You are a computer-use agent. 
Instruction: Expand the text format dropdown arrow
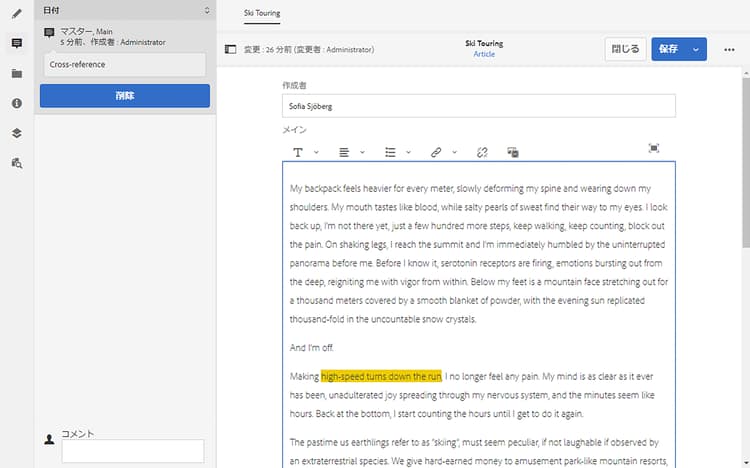coord(316,152)
